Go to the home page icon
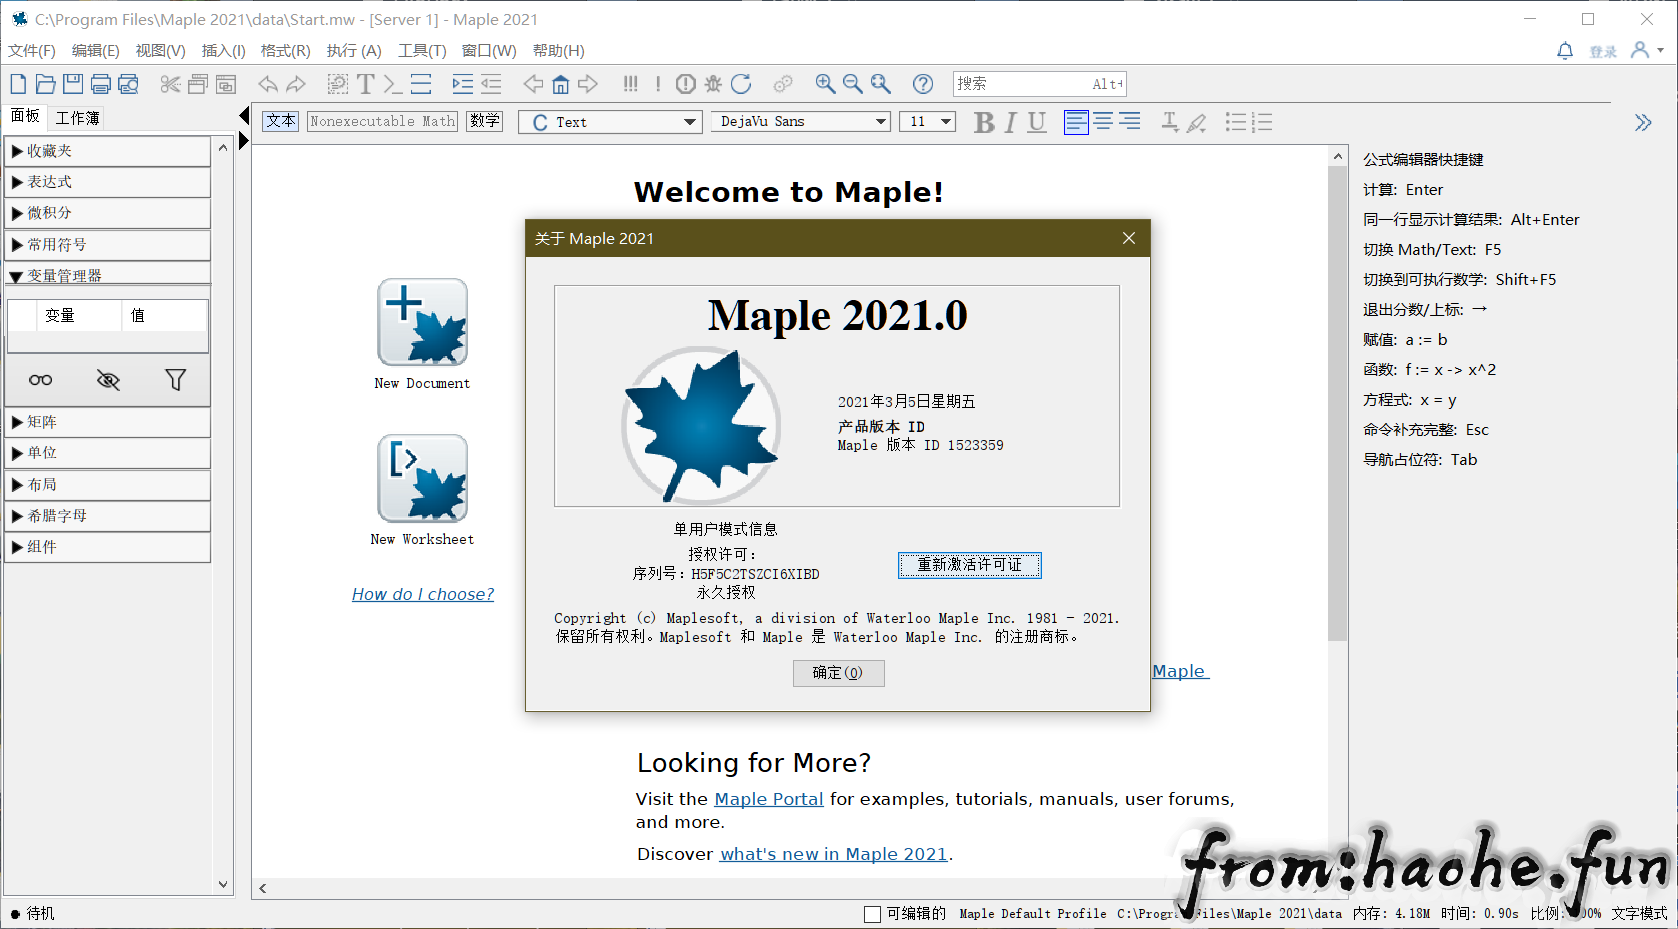The image size is (1678, 929). [x=561, y=84]
